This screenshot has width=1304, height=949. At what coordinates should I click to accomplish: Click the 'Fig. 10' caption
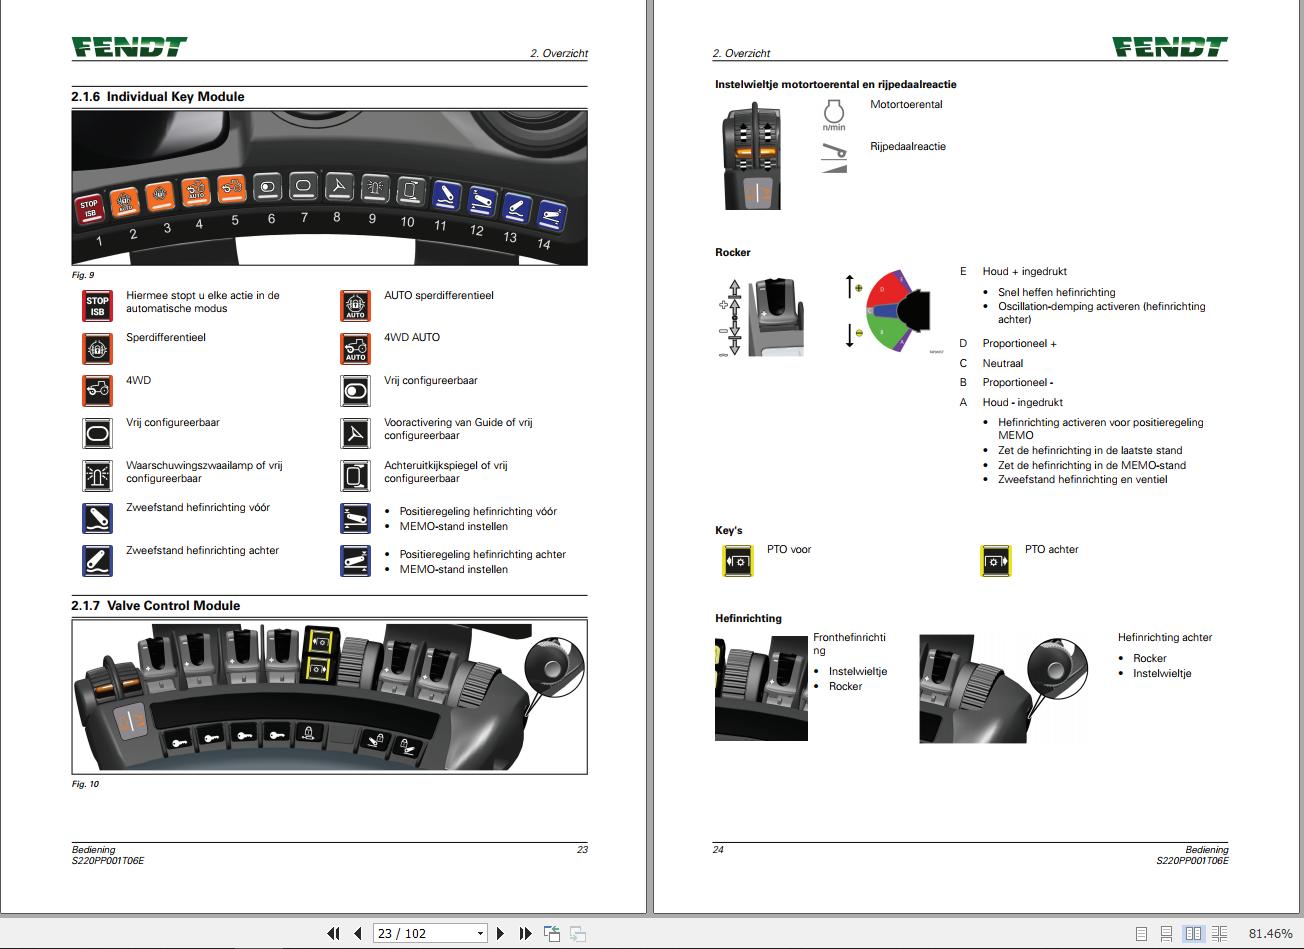coord(85,784)
